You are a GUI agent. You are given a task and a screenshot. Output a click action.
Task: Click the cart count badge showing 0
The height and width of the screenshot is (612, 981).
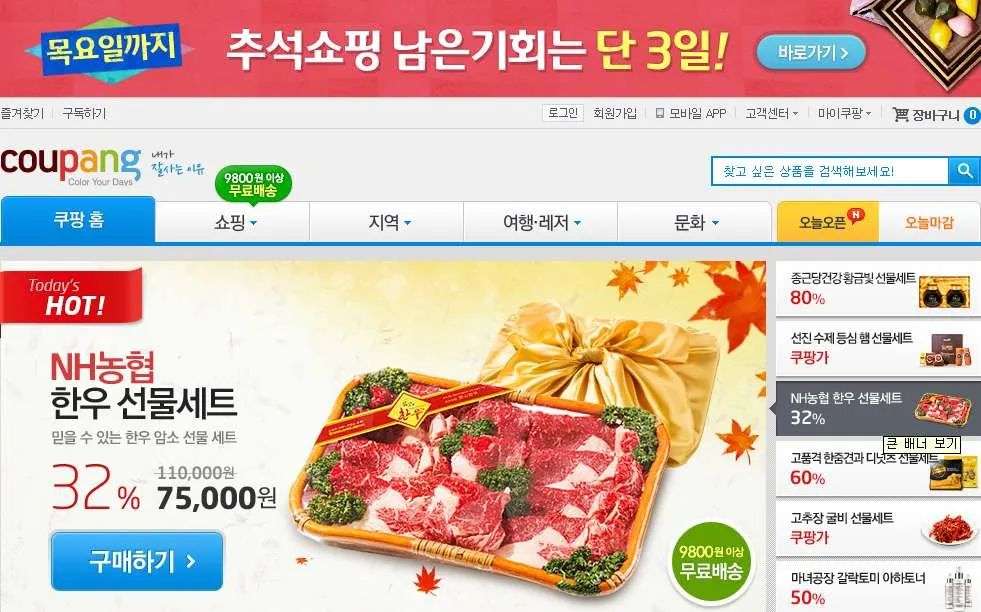tap(972, 115)
